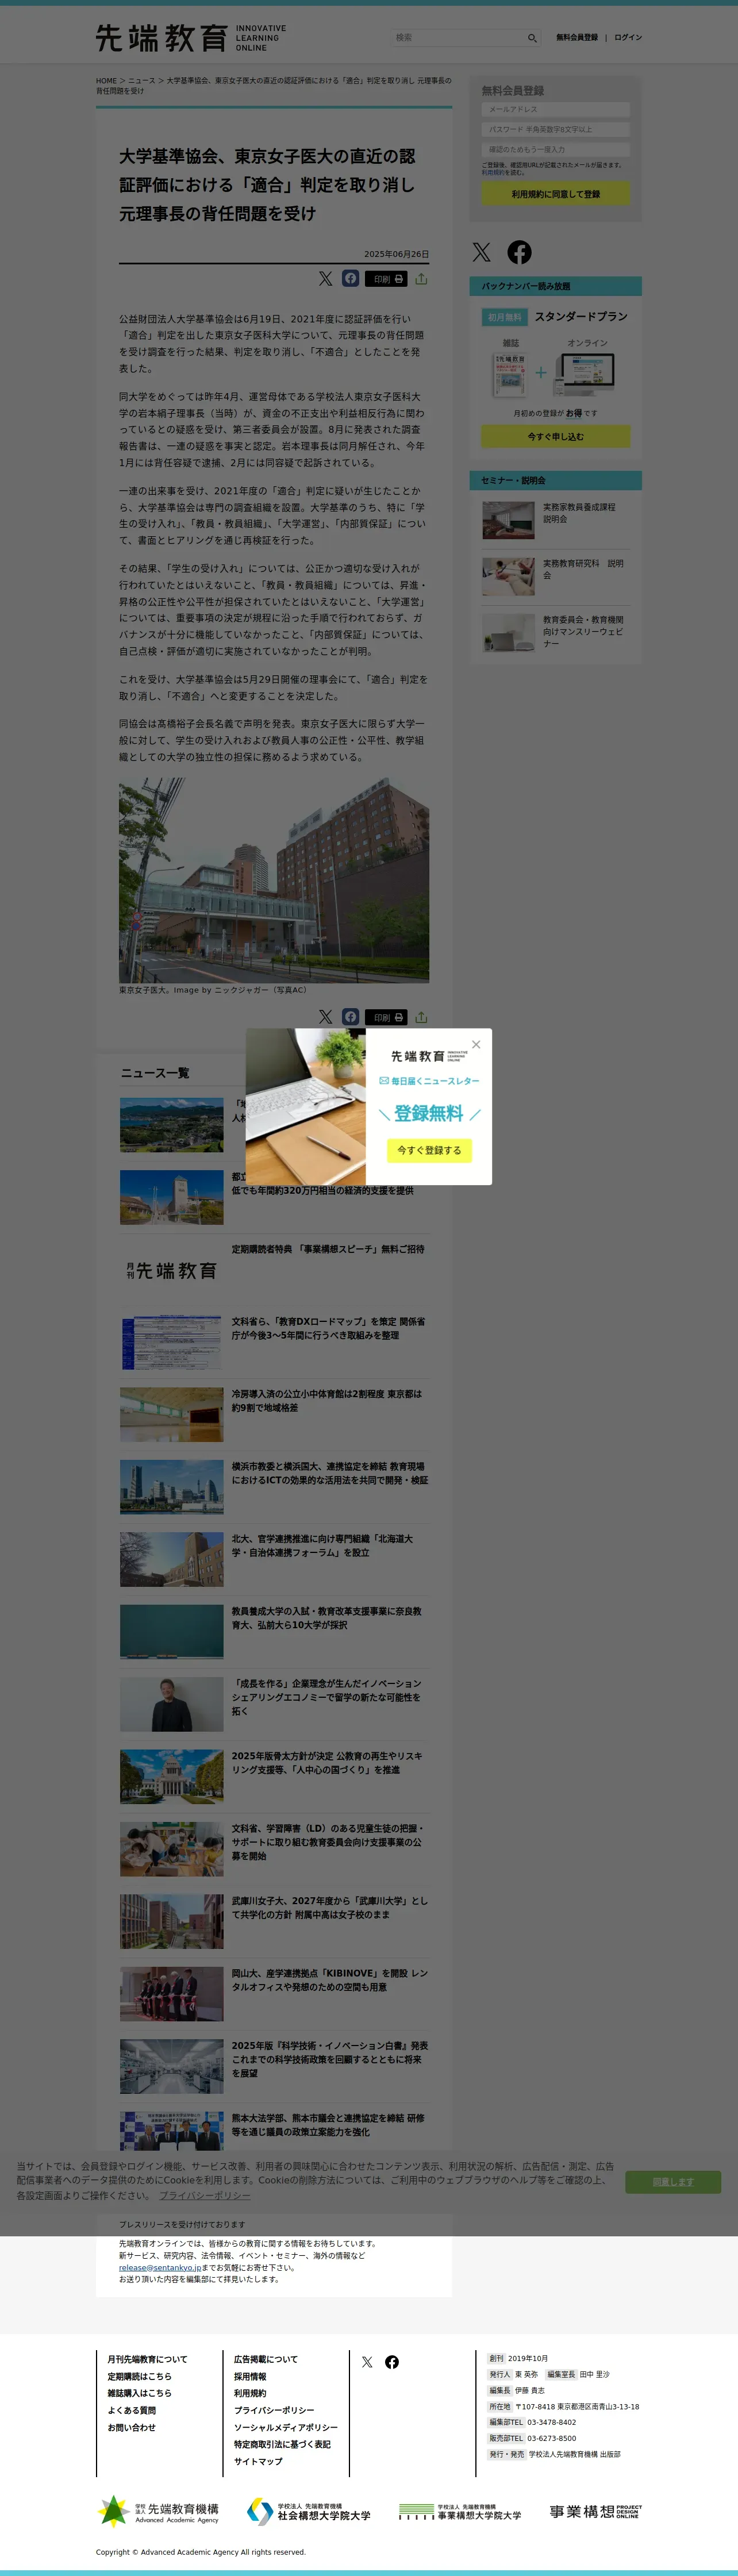Screen dimensions: 738x2576
Task: Accept cookies with 同意します button
Action: click(x=673, y=2181)
